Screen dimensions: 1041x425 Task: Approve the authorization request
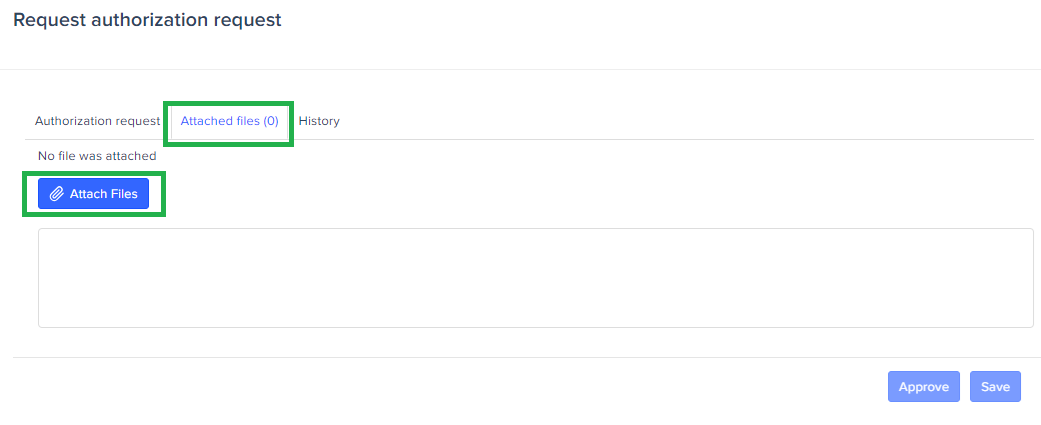[923, 387]
